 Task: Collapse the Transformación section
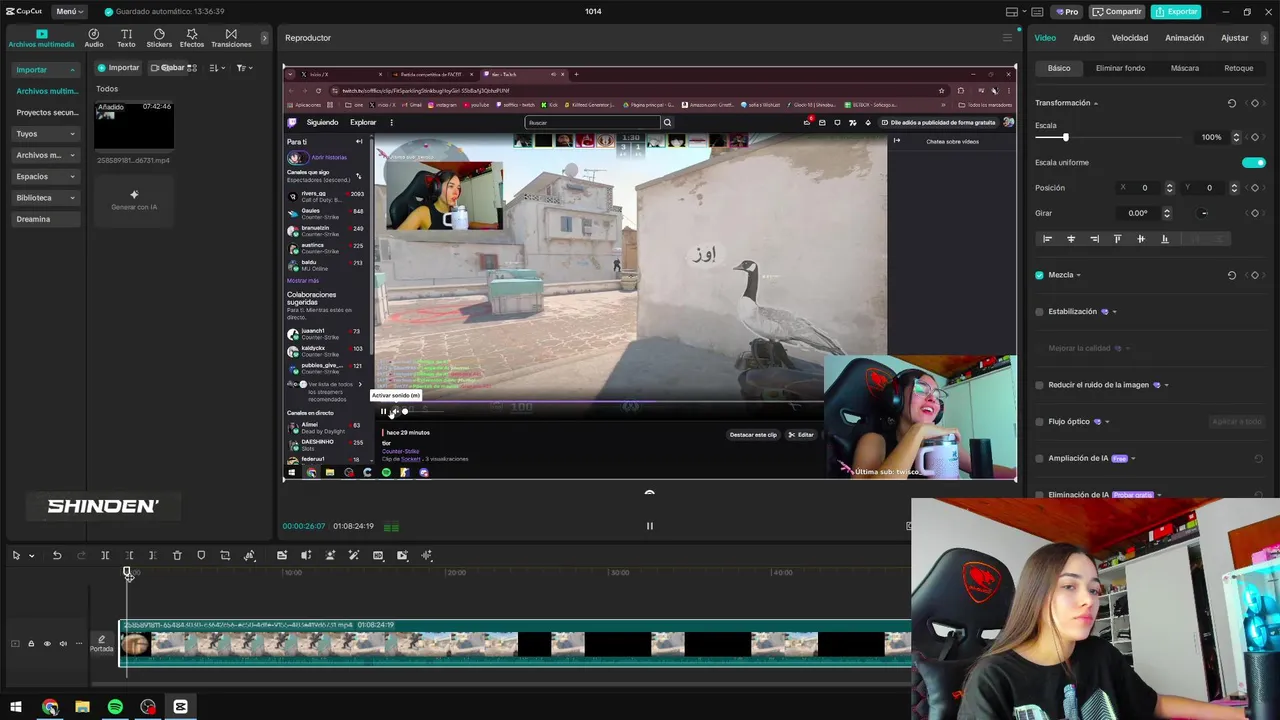[x=1096, y=103]
